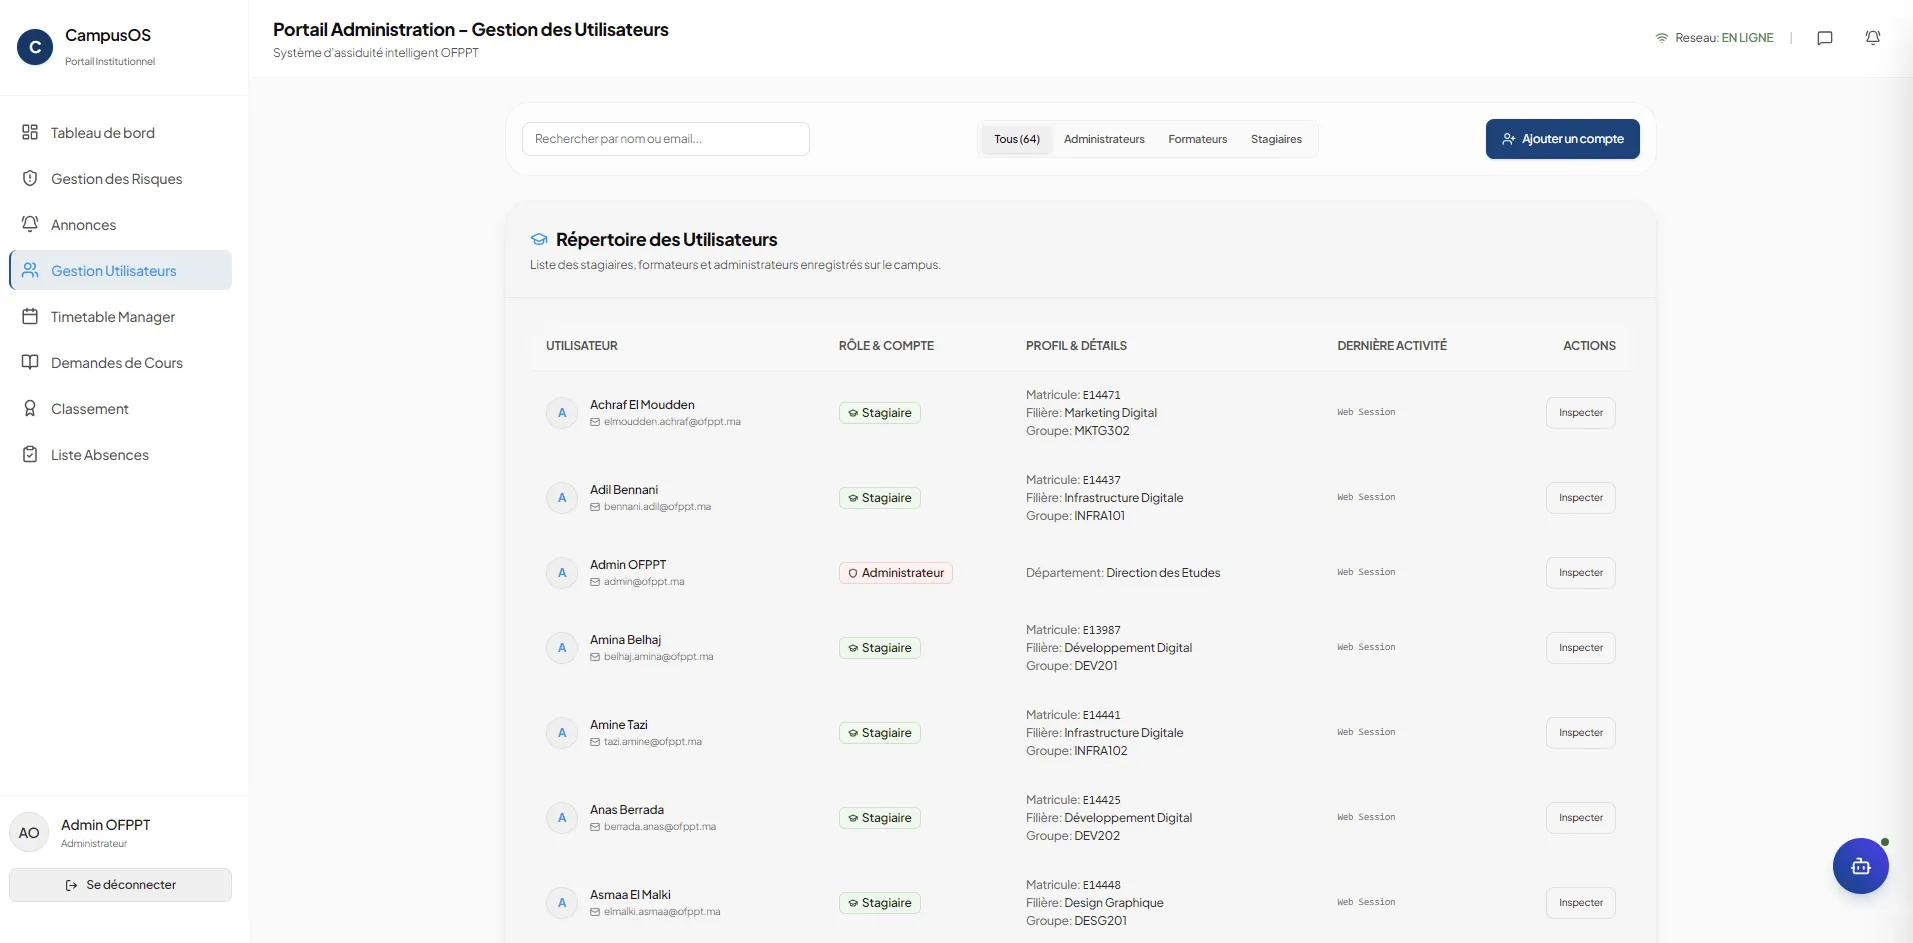Click the CampusOS logo icon
The width and height of the screenshot is (1913, 943).
click(35, 46)
